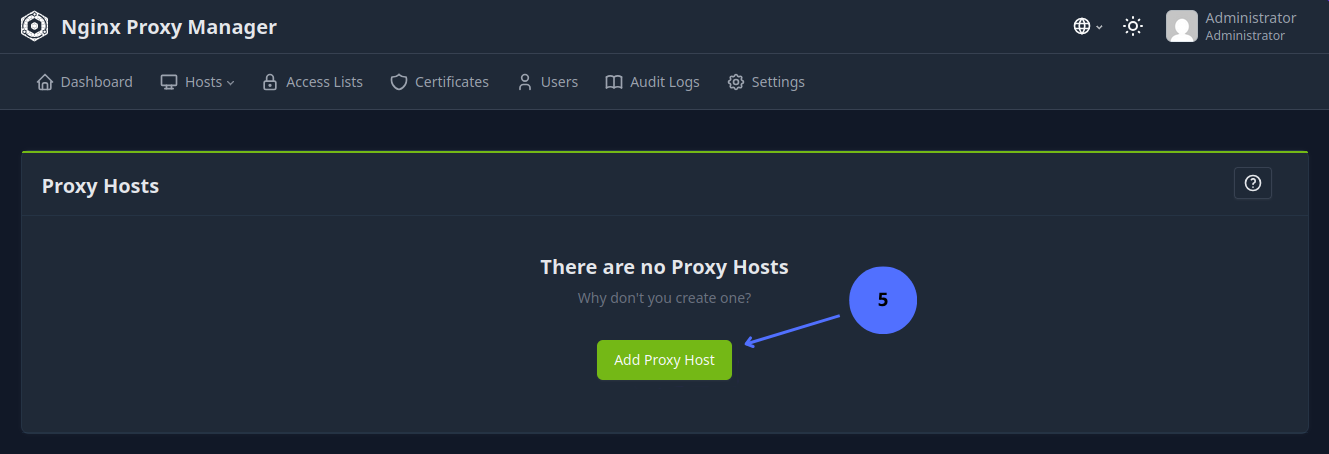Click the Add Proxy Host button

coord(664,360)
